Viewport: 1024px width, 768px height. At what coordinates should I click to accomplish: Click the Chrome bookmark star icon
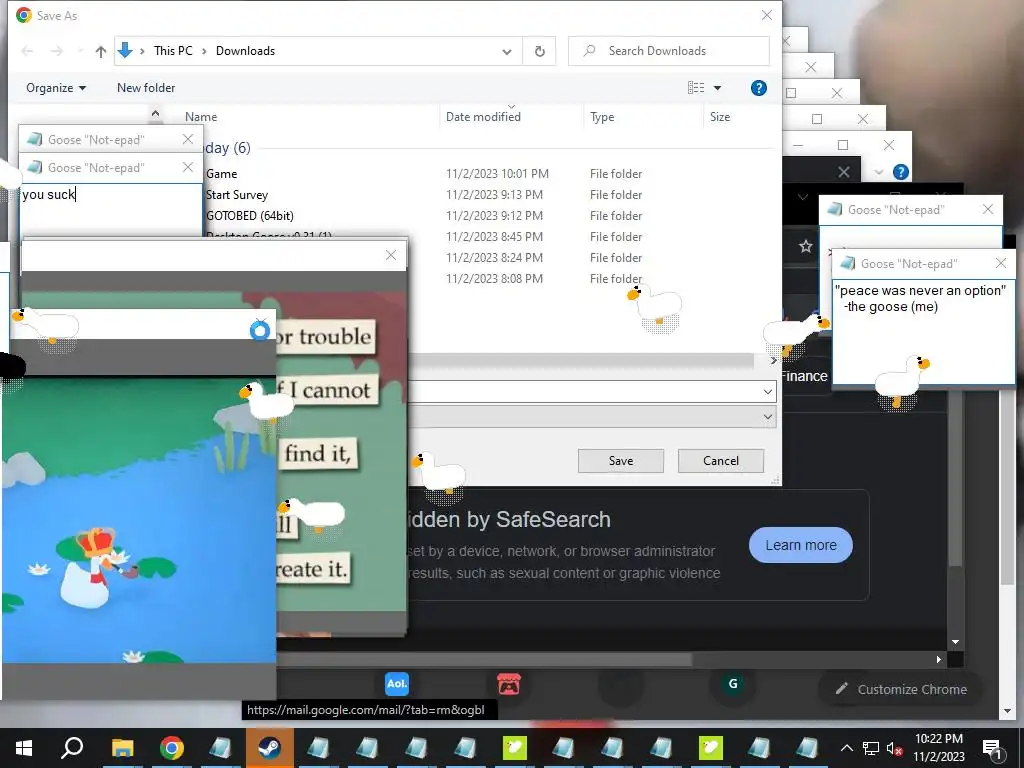[x=806, y=246]
